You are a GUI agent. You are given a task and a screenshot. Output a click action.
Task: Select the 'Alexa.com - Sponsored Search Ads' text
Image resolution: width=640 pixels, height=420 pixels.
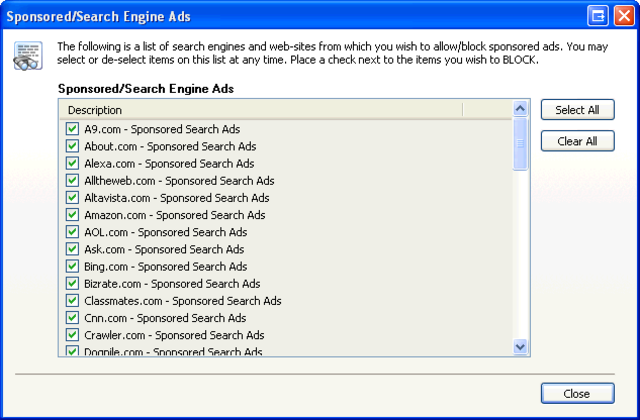[x=169, y=163]
